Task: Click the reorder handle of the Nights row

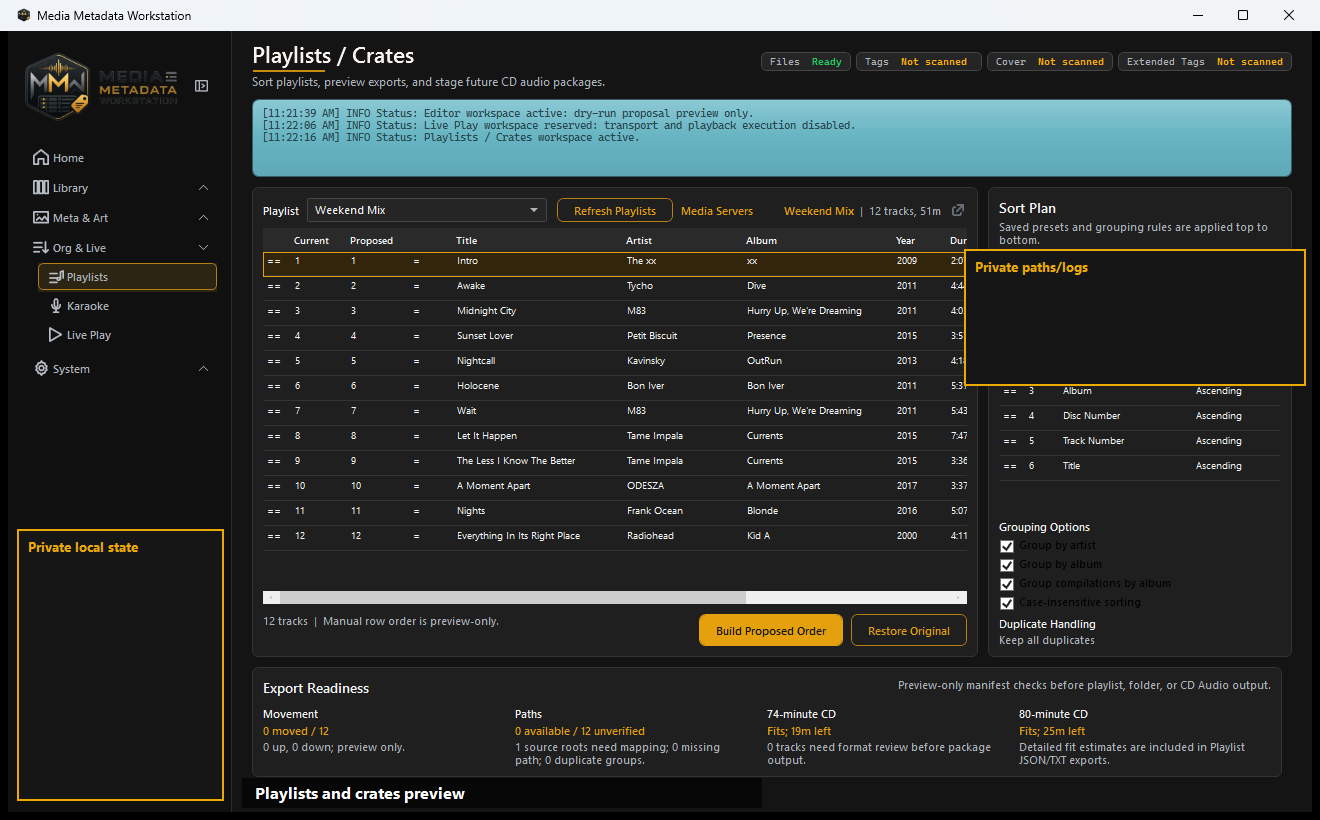Action: [274, 511]
